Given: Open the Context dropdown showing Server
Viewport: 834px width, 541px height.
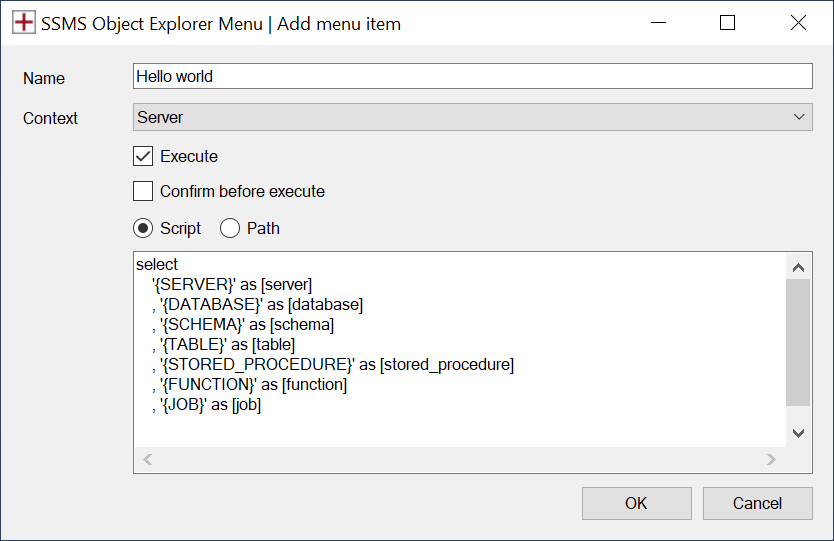Looking at the screenshot, I should [x=472, y=117].
